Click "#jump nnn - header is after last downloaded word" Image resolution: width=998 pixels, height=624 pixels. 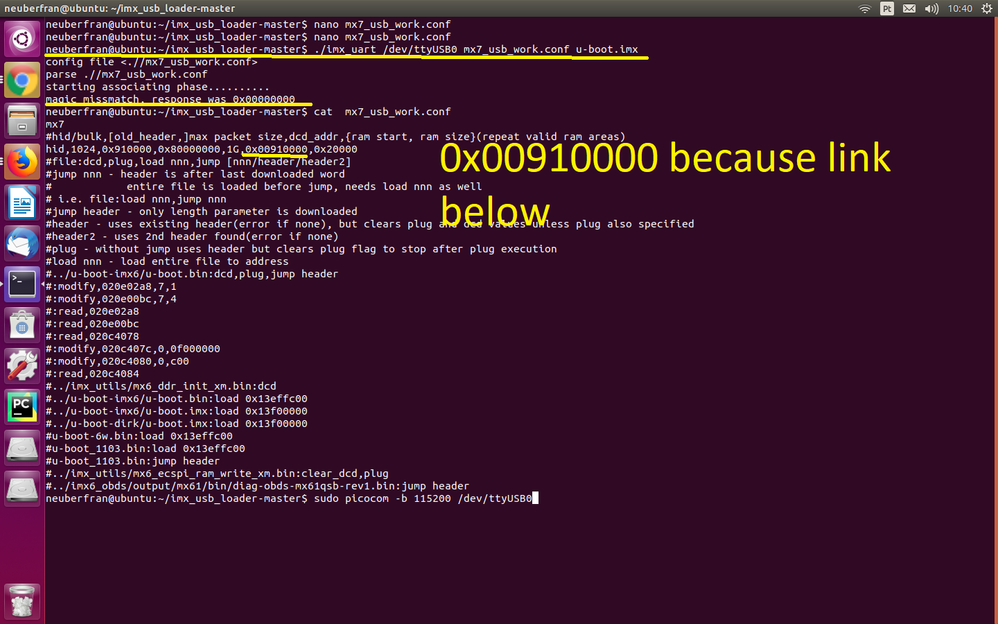pos(195,174)
